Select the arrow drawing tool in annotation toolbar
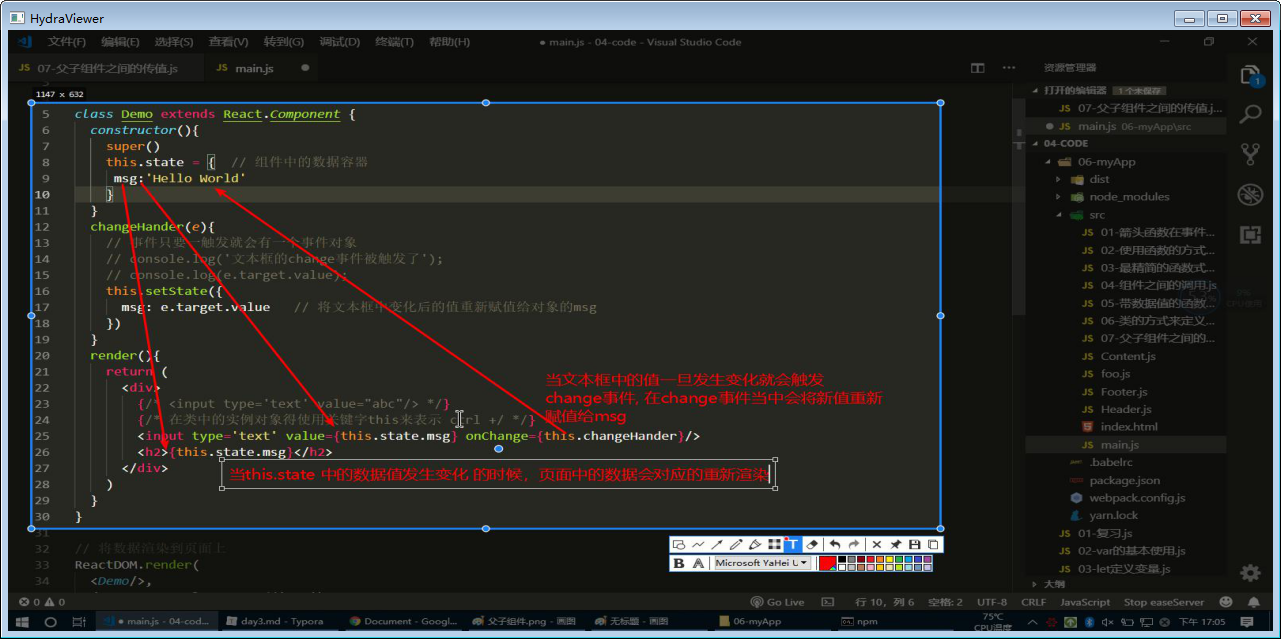1281x639 pixels. coord(717,545)
